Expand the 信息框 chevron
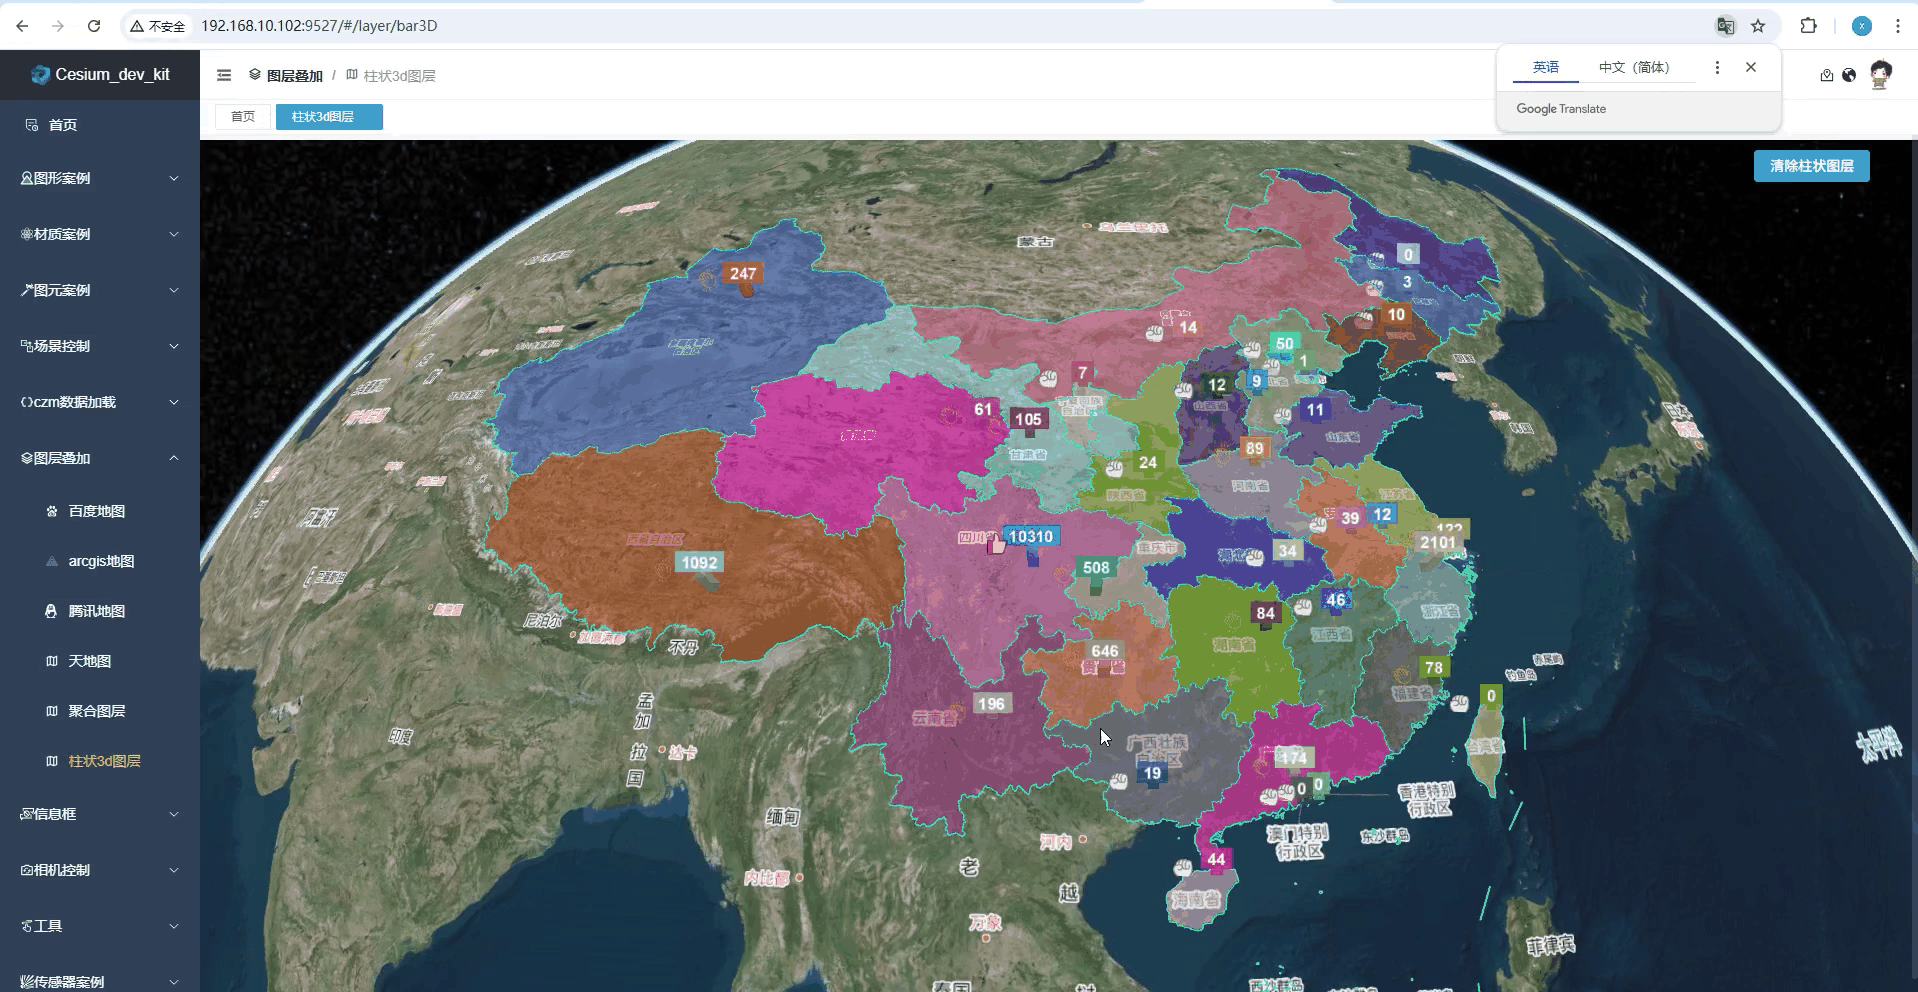This screenshot has height=992, width=1918. pyautogui.click(x=174, y=814)
